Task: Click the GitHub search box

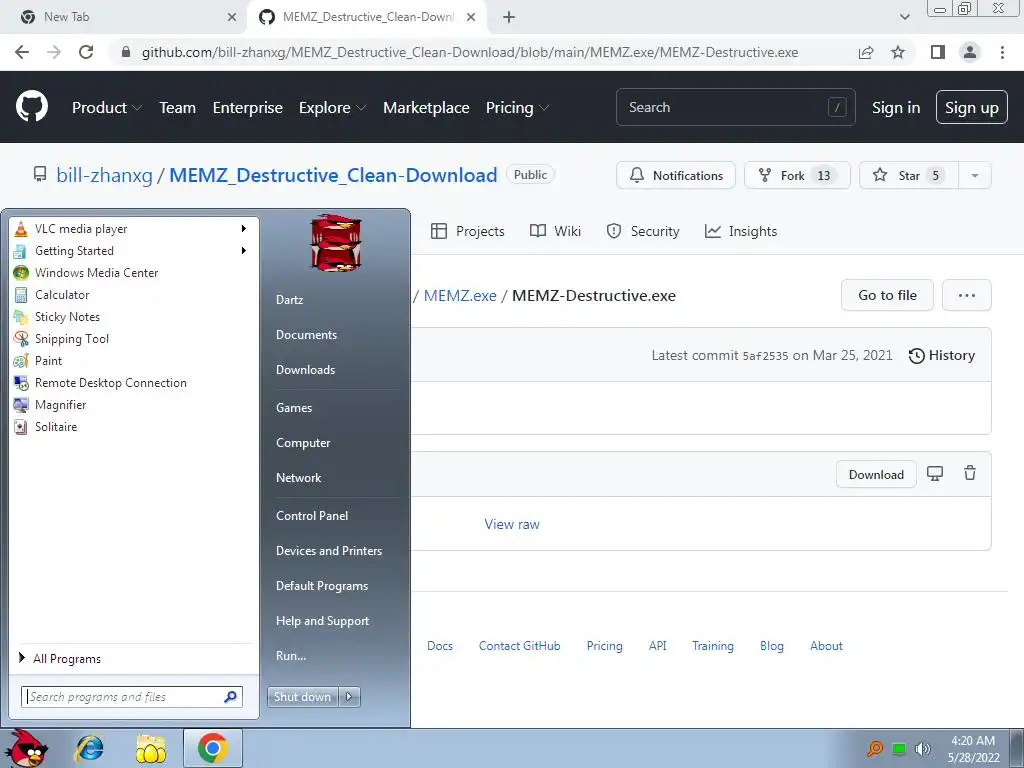Action: (x=735, y=107)
